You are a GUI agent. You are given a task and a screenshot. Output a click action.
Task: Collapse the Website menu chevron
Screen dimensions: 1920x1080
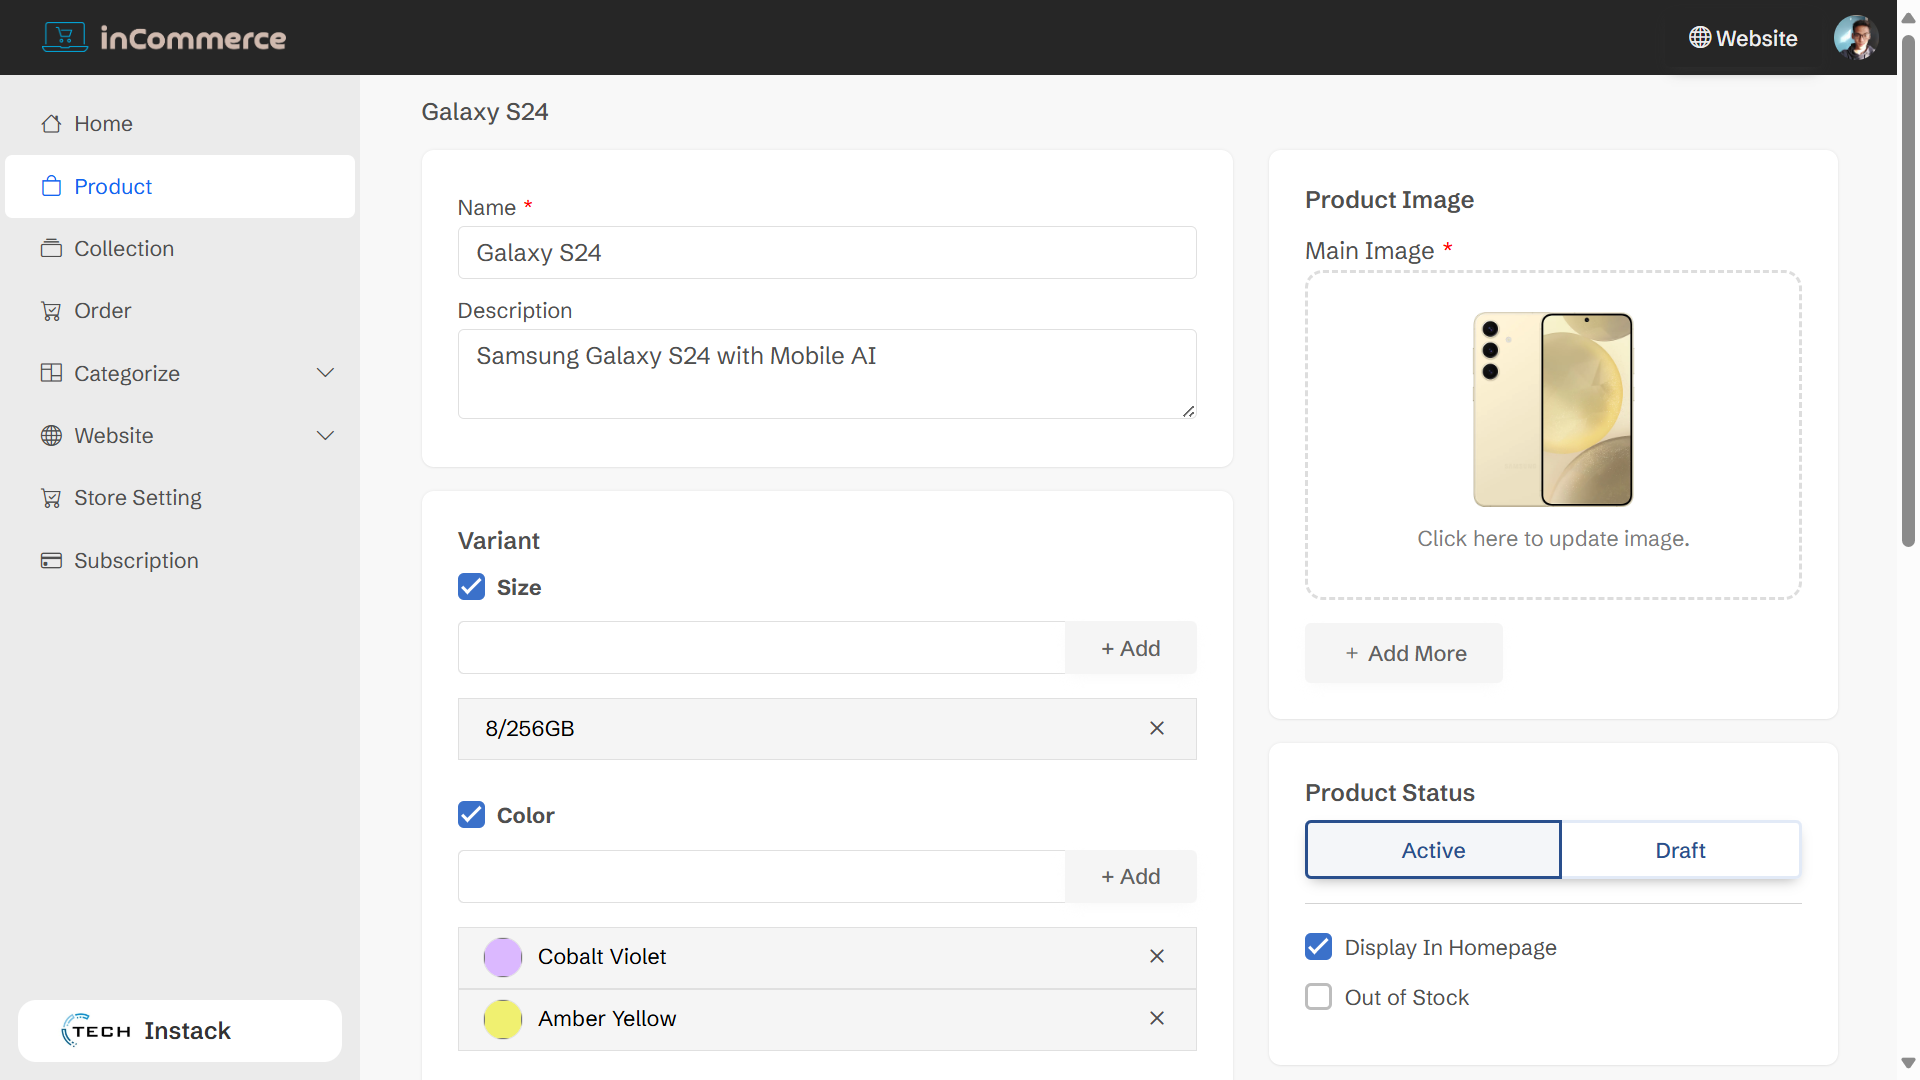click(x=325, y=435)
